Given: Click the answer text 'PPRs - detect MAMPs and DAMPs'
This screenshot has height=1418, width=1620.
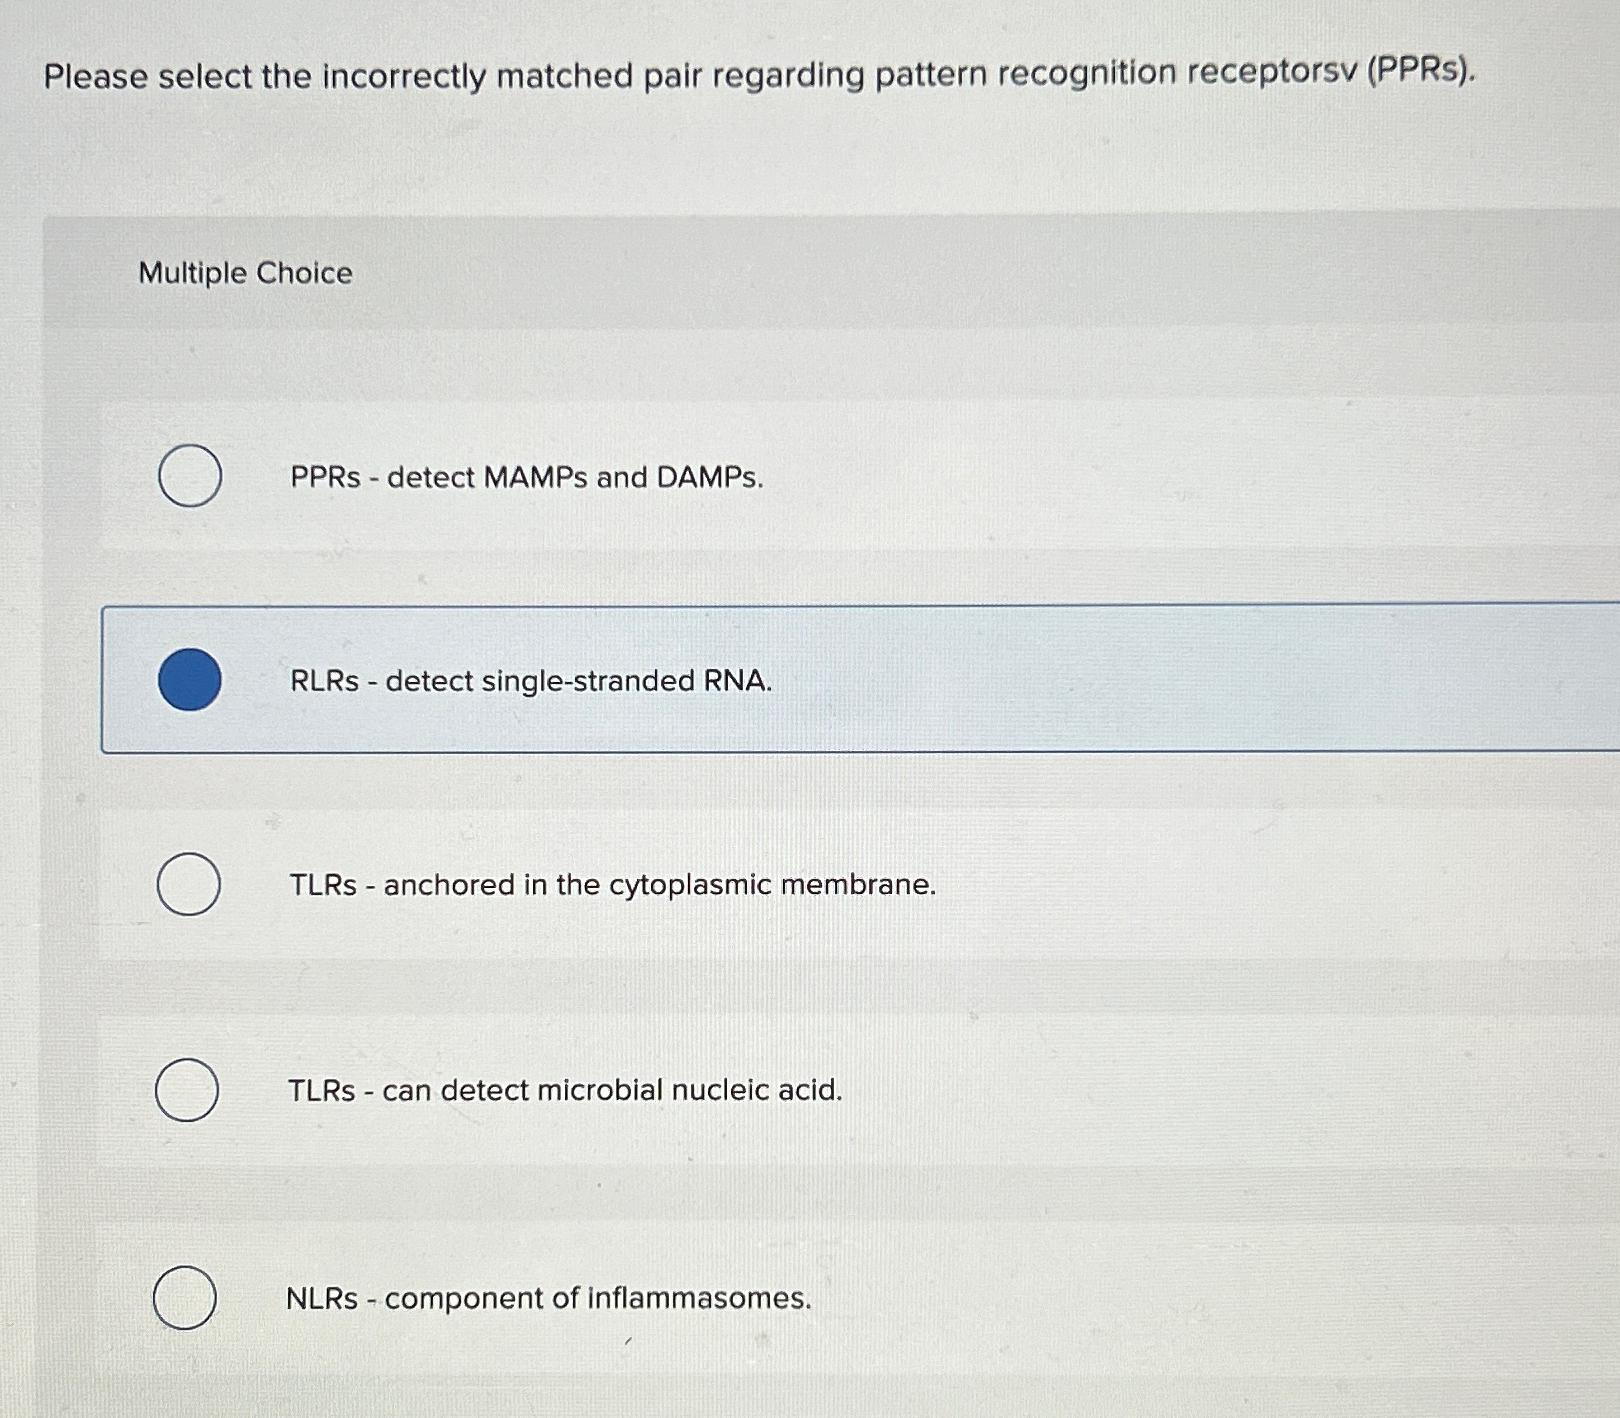Looking at the screenshot, I should click(x=523, y=478).
